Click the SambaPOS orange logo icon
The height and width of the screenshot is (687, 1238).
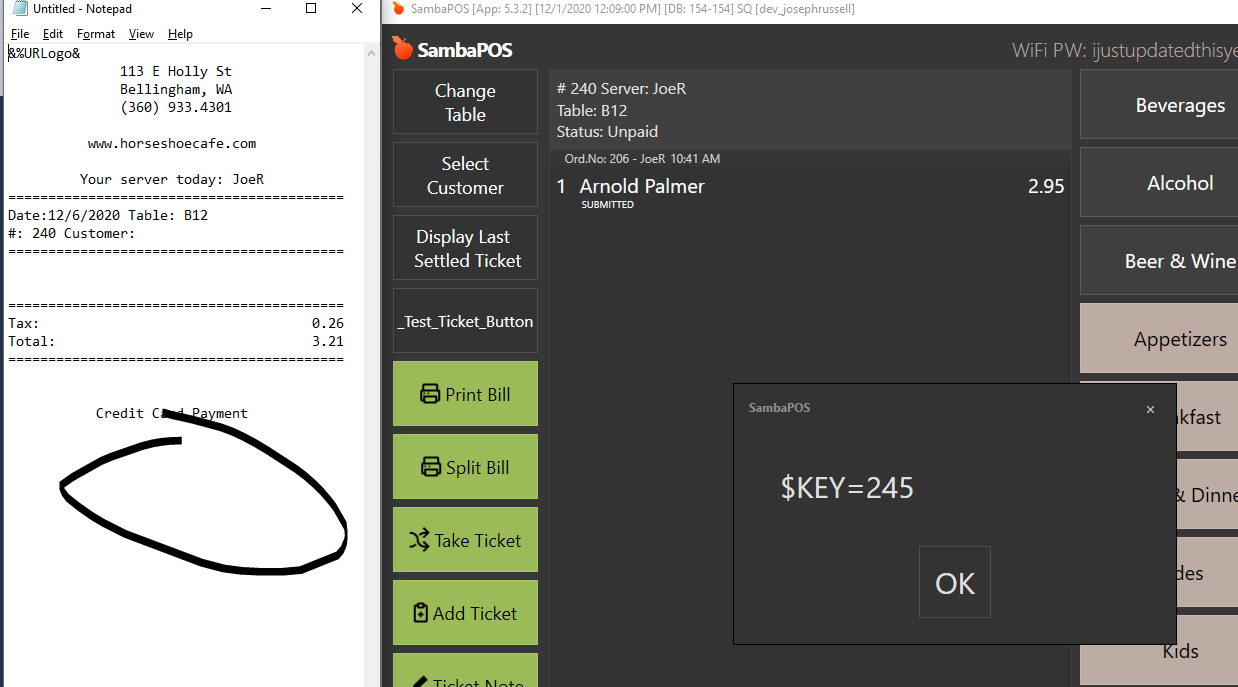[402, 48]
